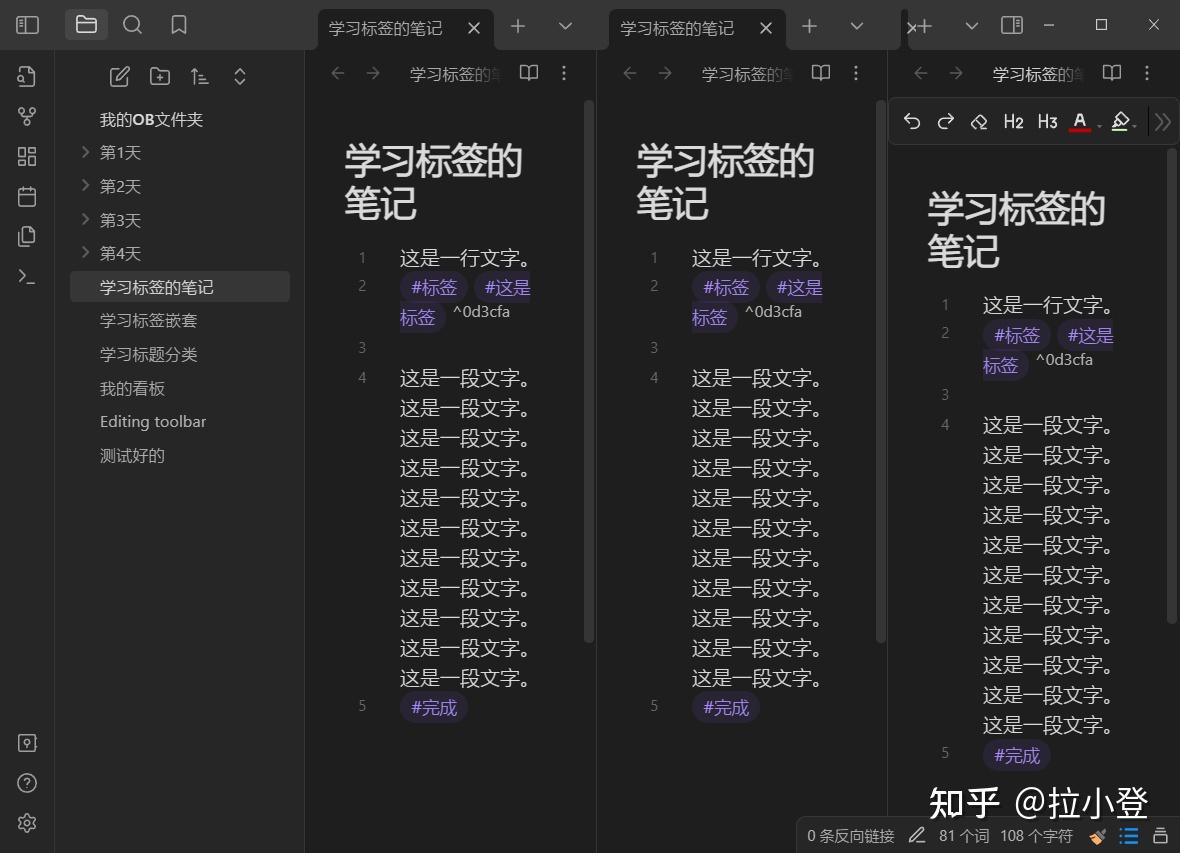The width and height of the screenshot is (1180, 853).
Task: Open the tab list chevron dropdown
Action: click(566, 28)
